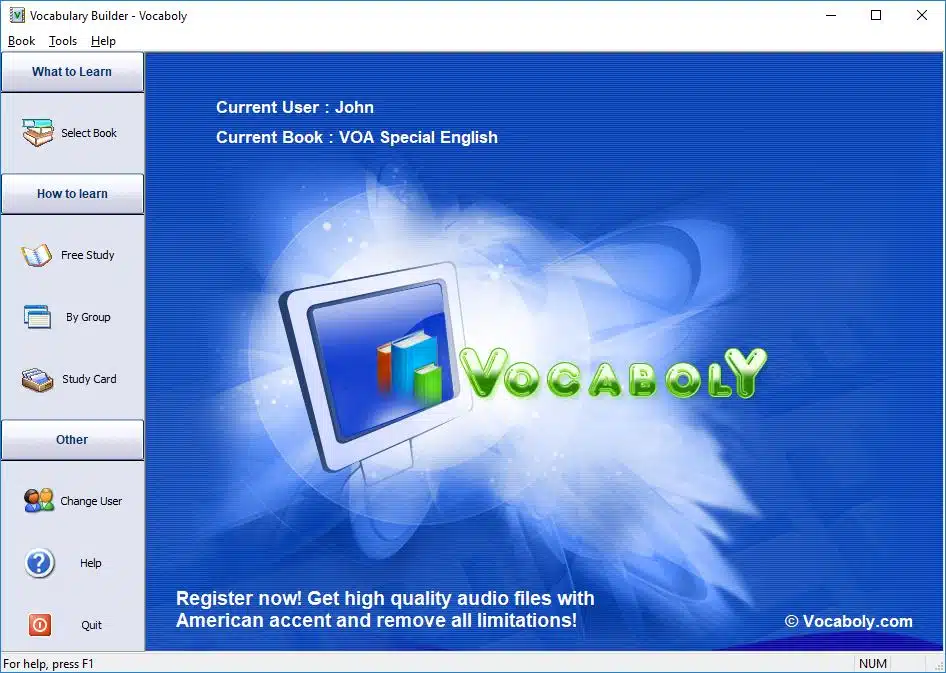
Task: Open the Tools menu
Action: [x=63, y=41]
